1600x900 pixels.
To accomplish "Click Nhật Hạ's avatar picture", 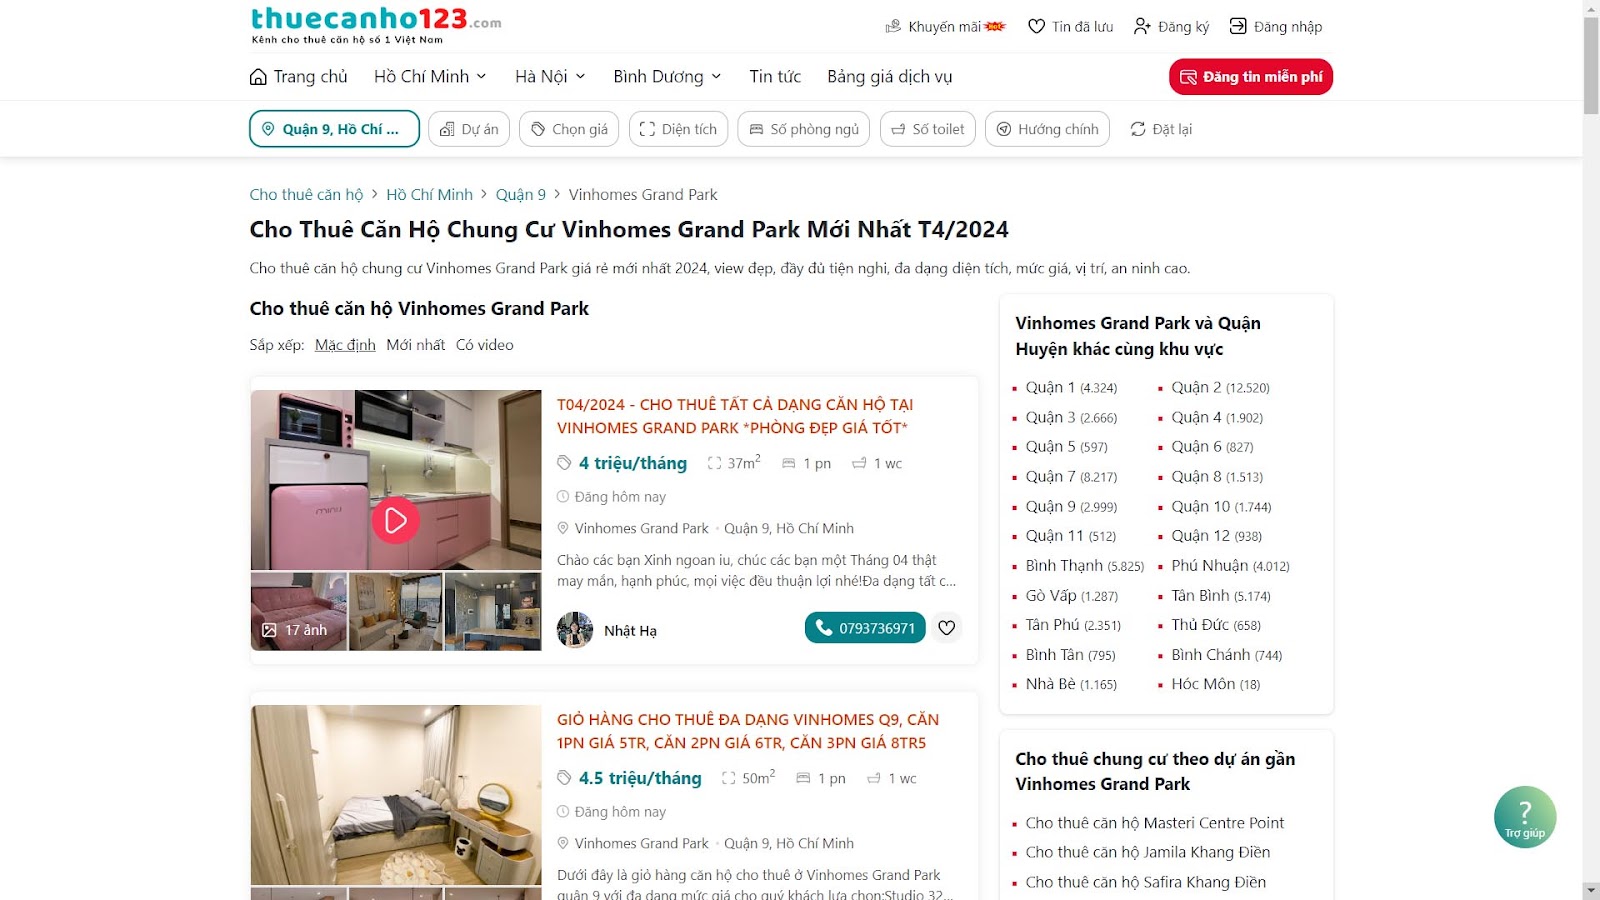I will click(x=575, y=630).
